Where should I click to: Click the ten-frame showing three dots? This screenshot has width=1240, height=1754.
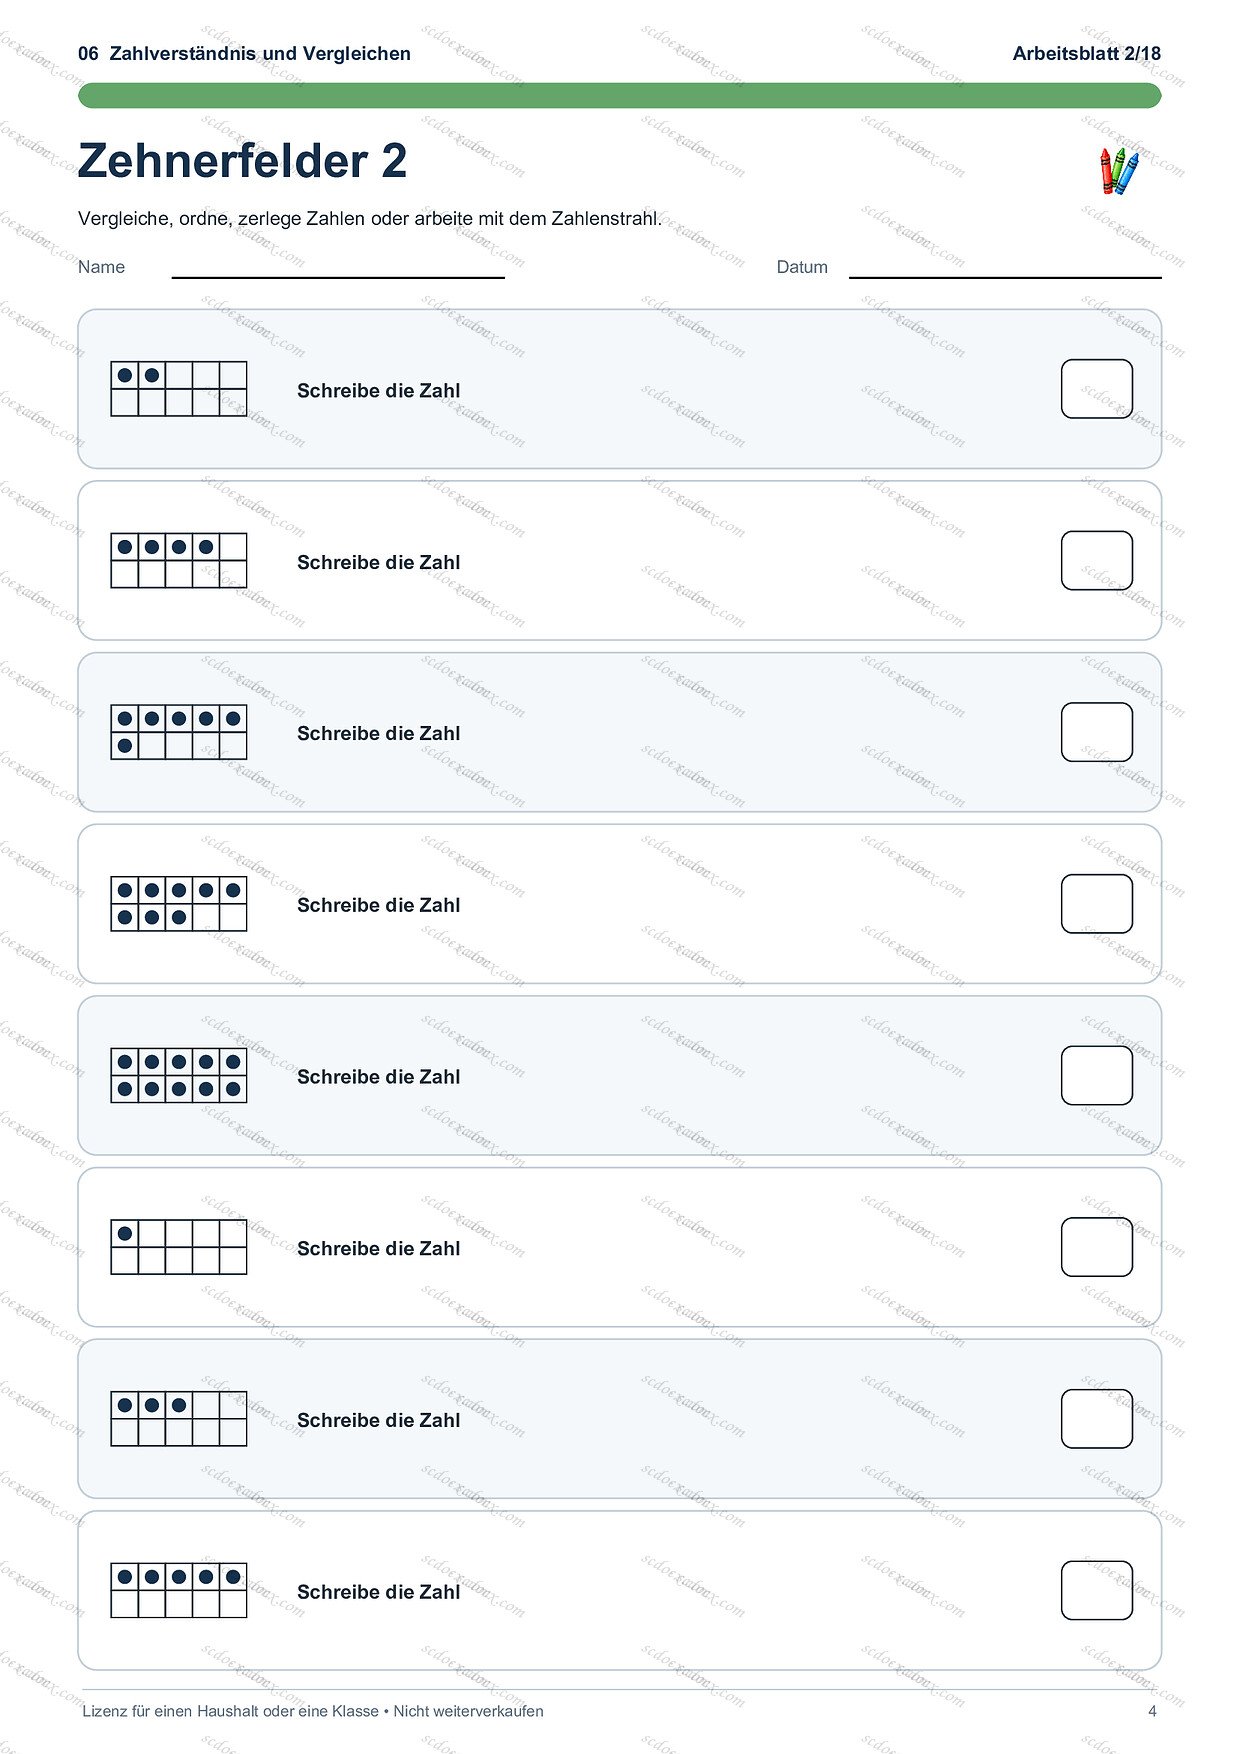coord(179,1419)
